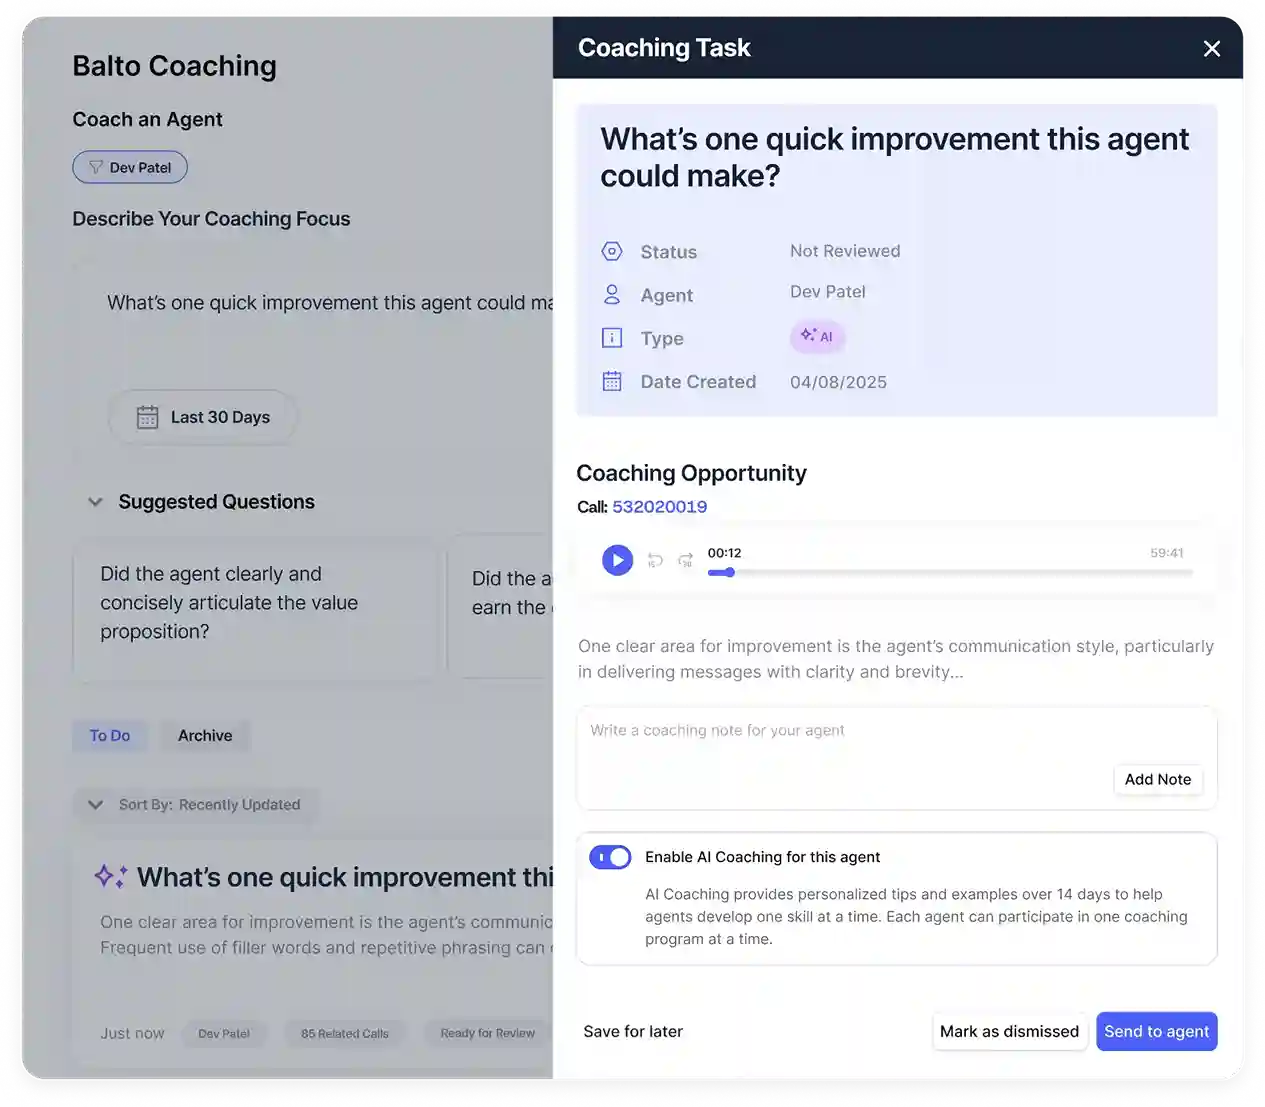Click the Type info icon
The height and width of the screenshot is (1107, 1265).
[611, 337]
